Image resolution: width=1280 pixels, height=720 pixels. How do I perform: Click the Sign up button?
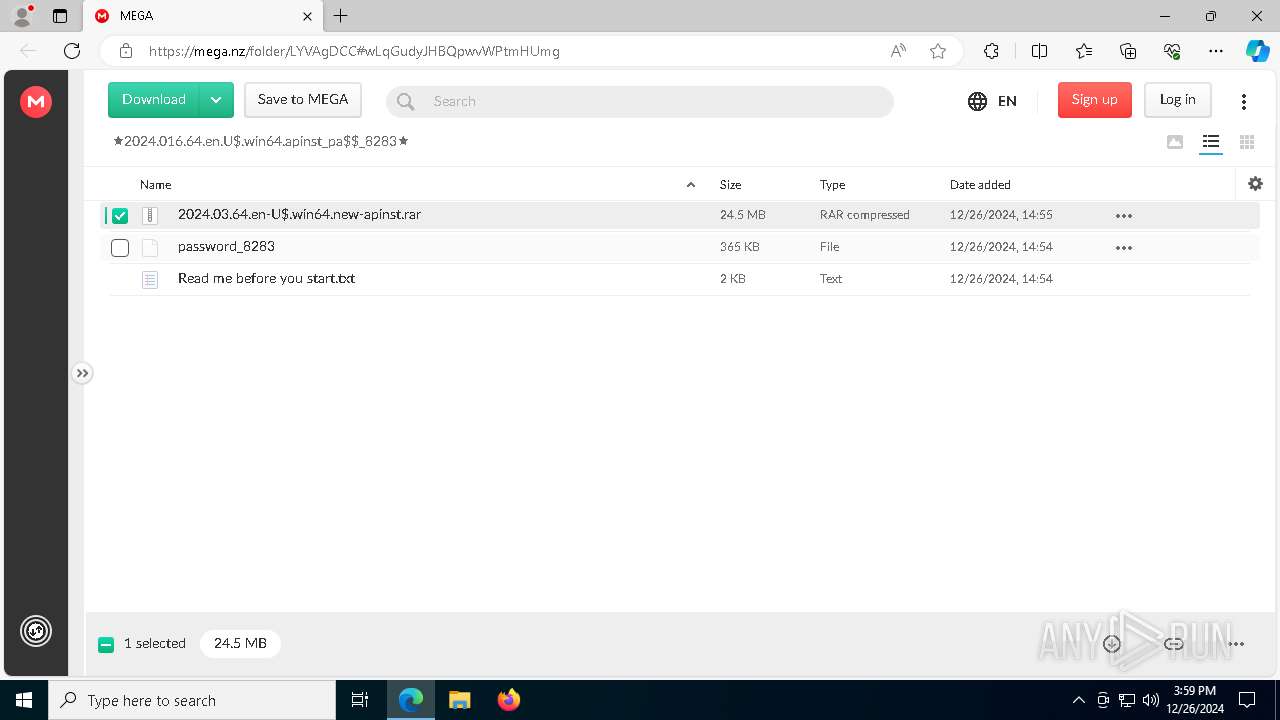pos(1095,100)
